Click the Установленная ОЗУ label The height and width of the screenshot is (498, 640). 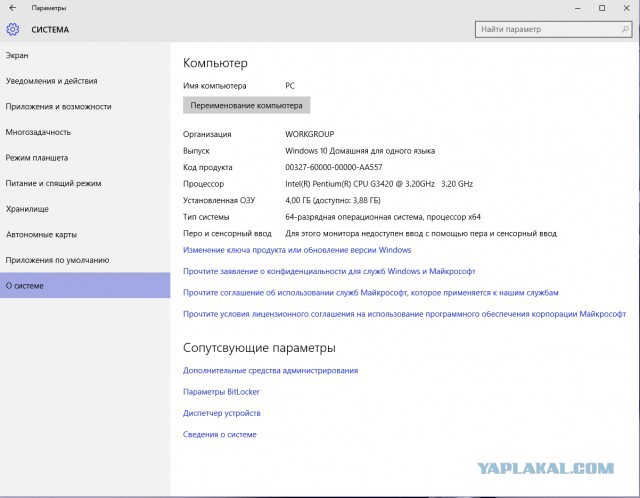(x=219, y=200)
